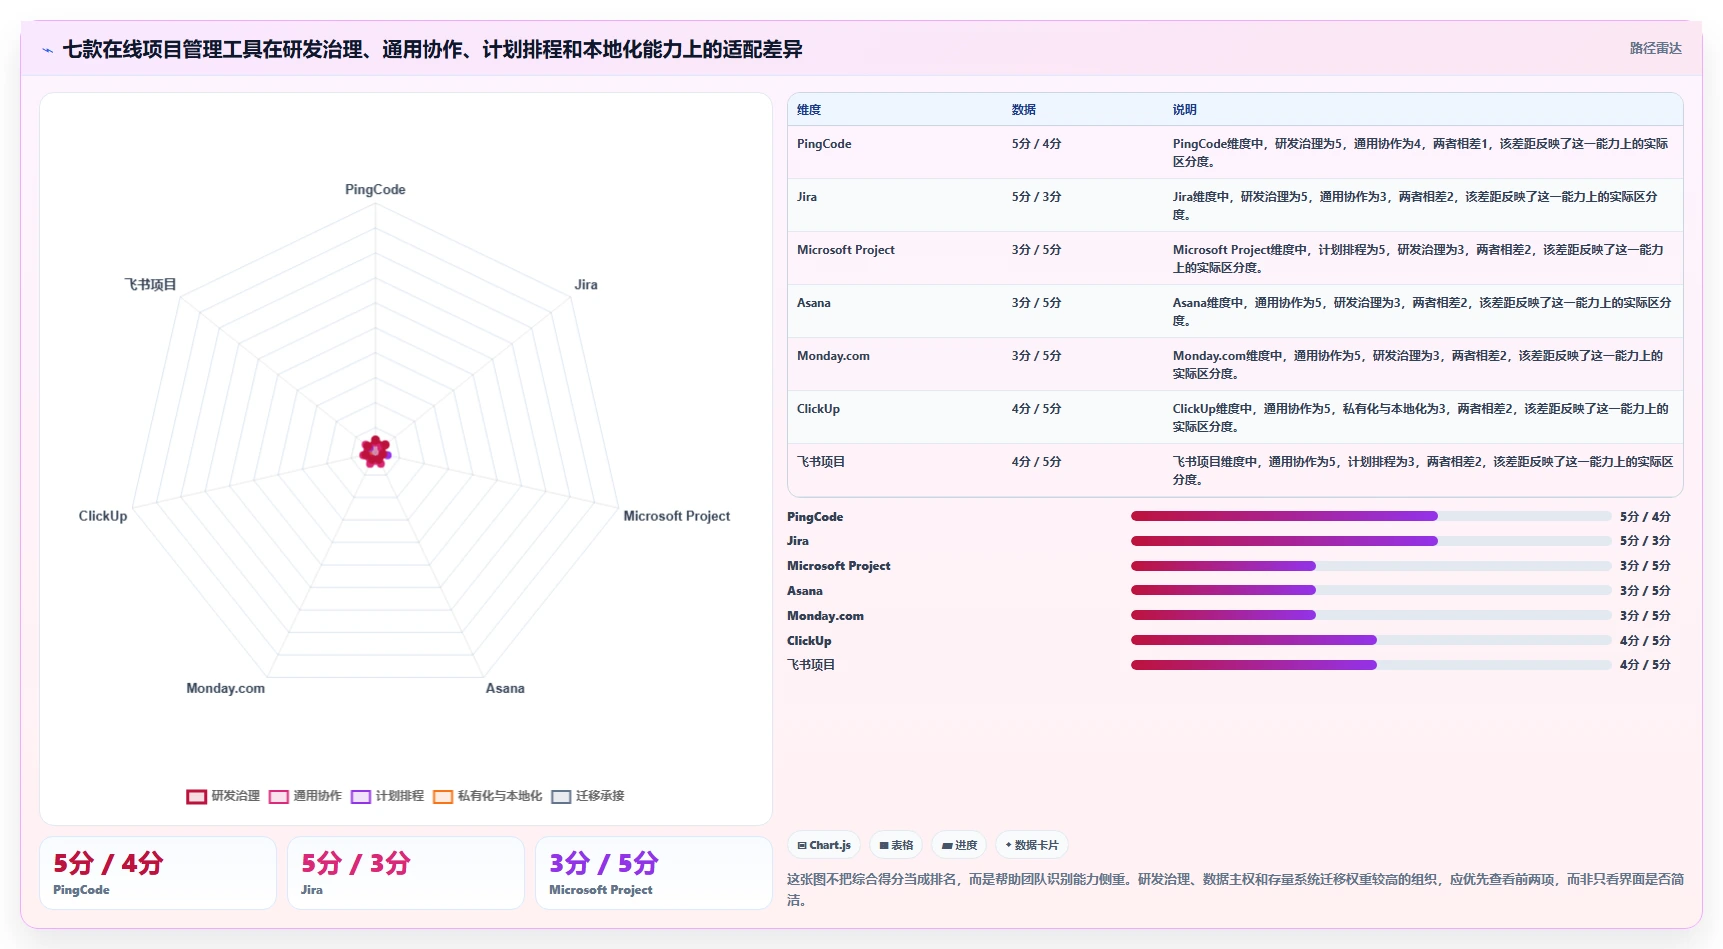Click the ClickUp progress bar
The height and width of the screenshot is (949, 1723).
(x=1371, y=640)
